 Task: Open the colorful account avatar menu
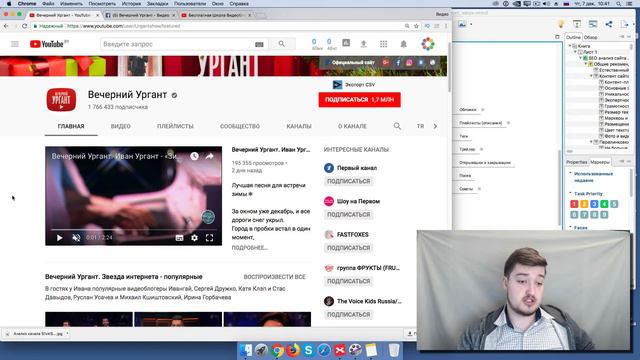tap(428, 44)
